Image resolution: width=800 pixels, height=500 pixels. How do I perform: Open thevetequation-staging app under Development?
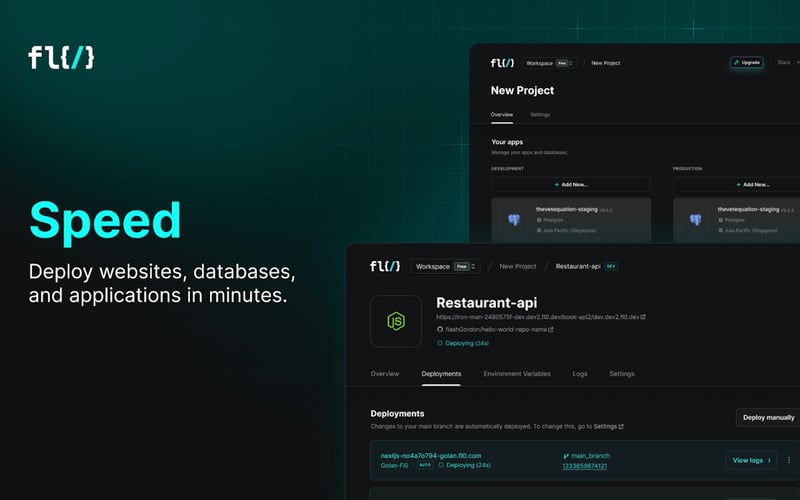tap(571, 220)
